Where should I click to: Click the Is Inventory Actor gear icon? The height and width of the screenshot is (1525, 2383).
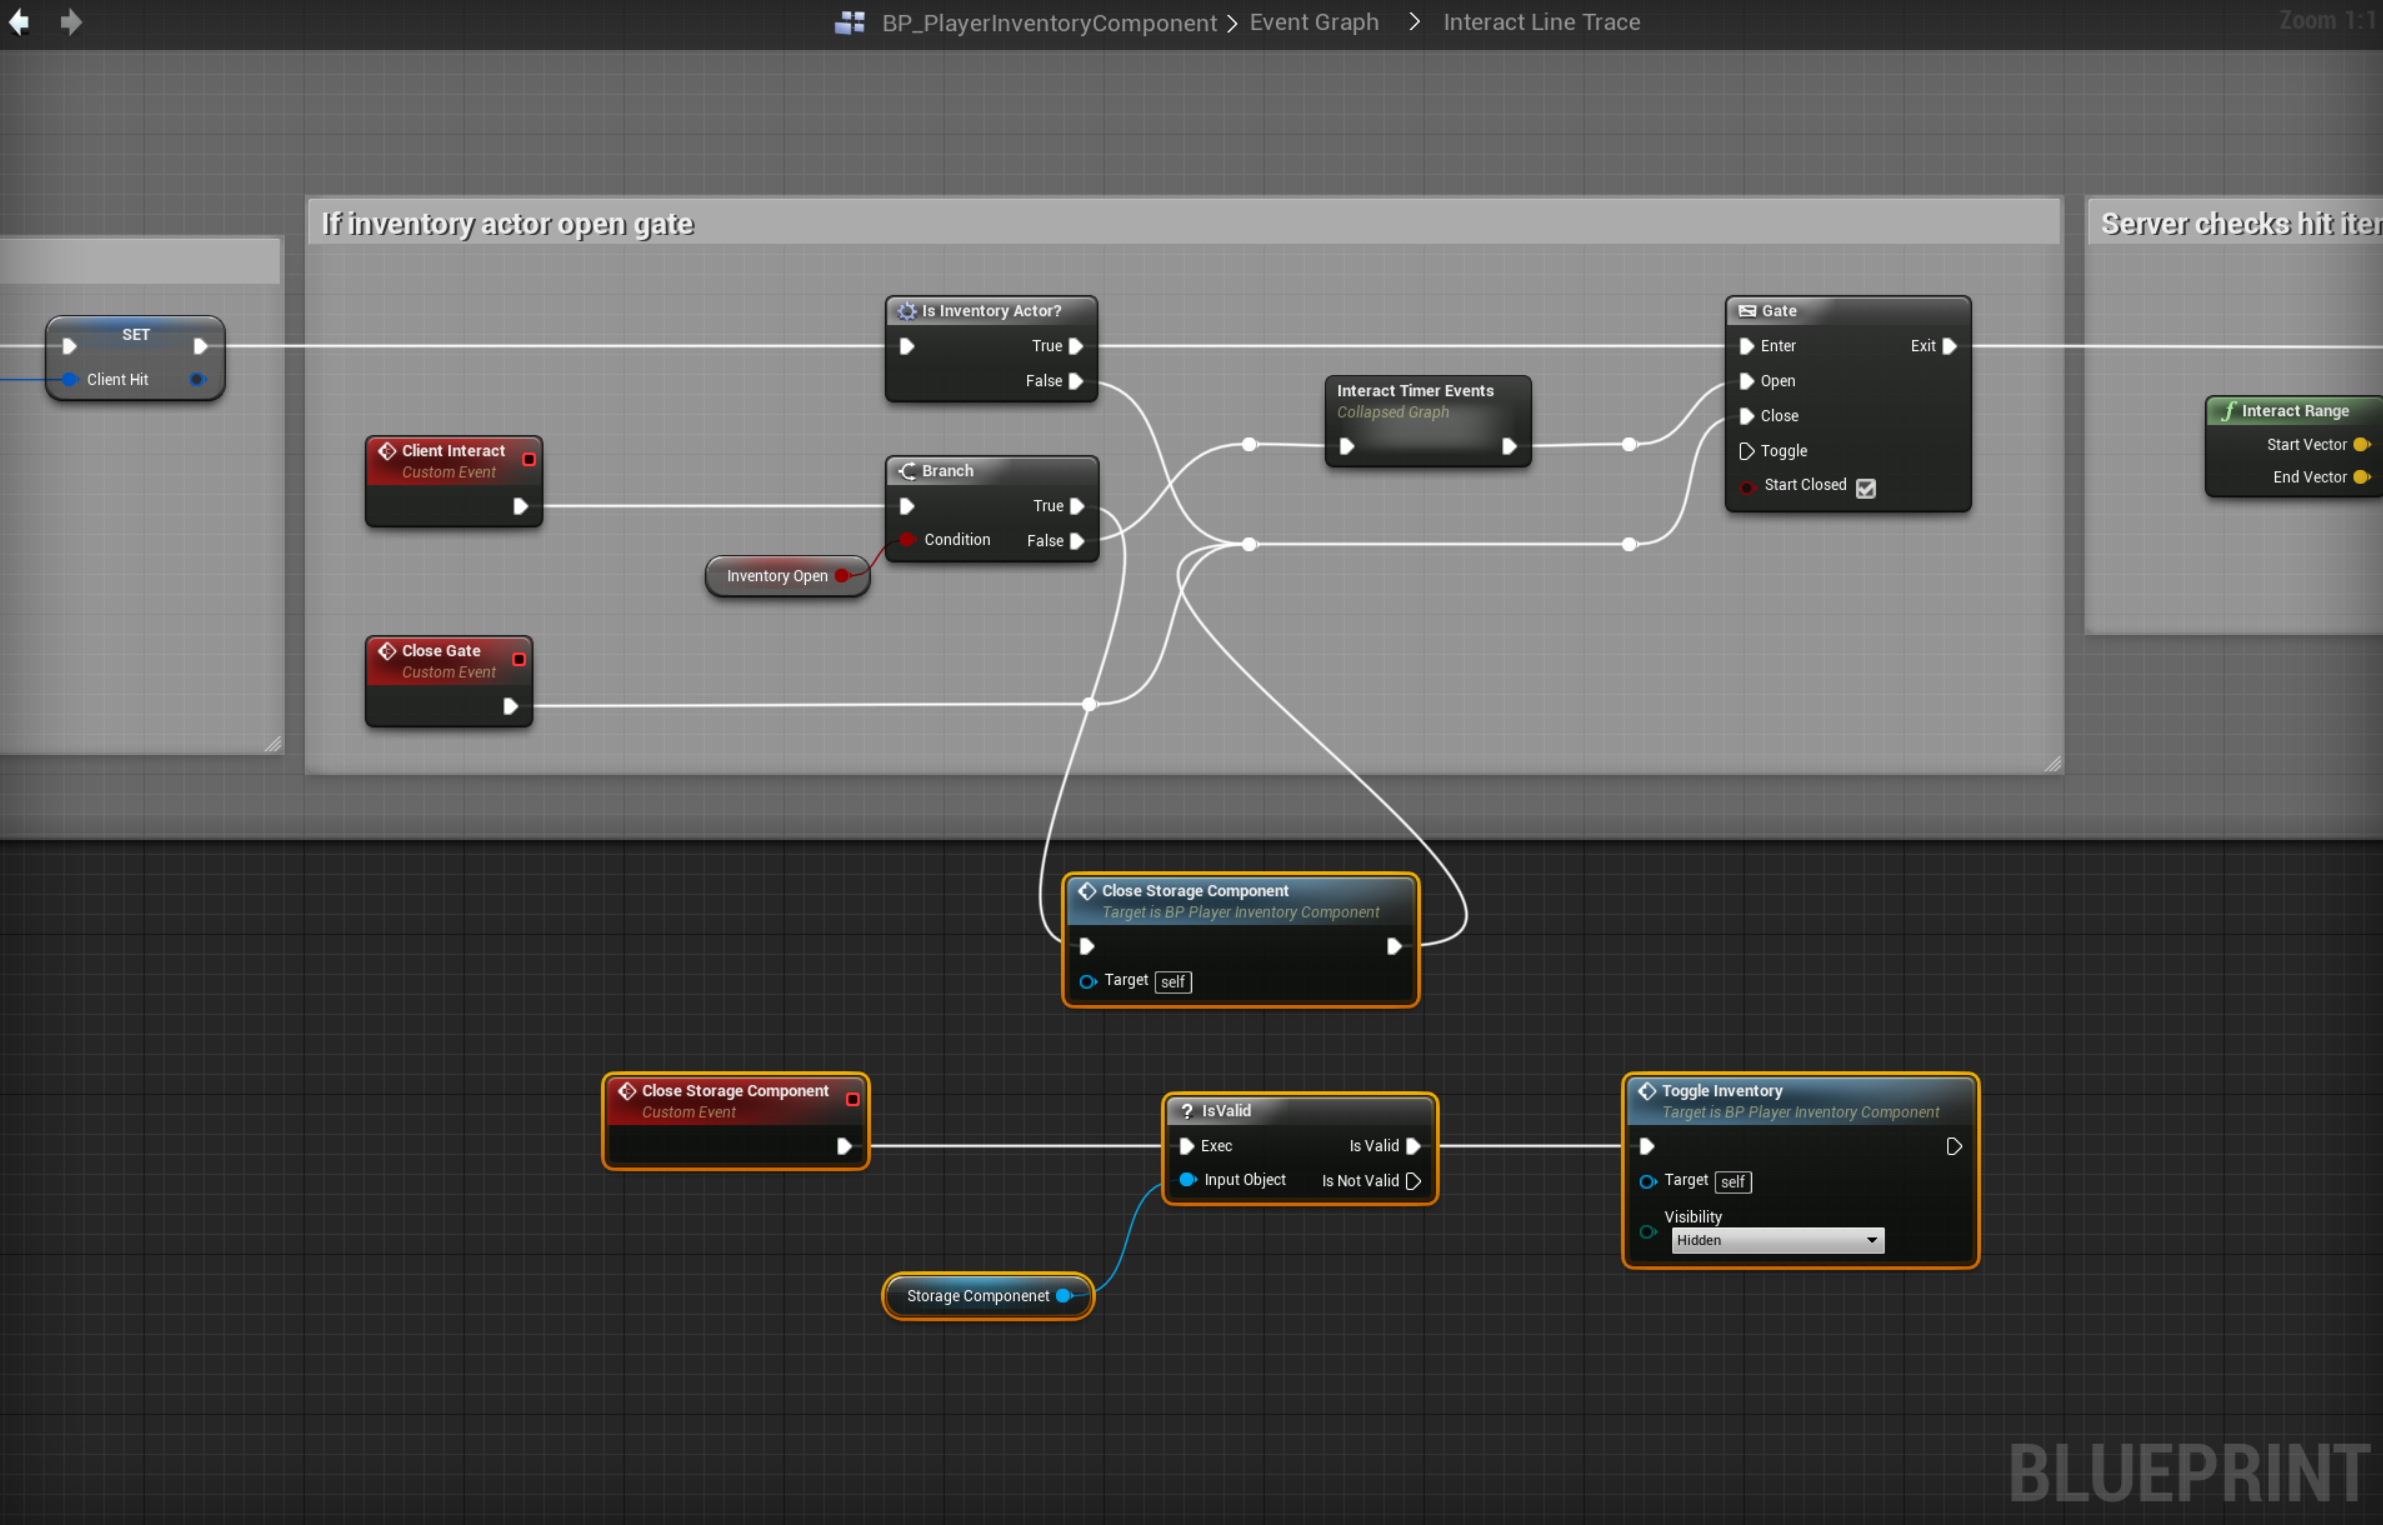(x=906, y=311)
